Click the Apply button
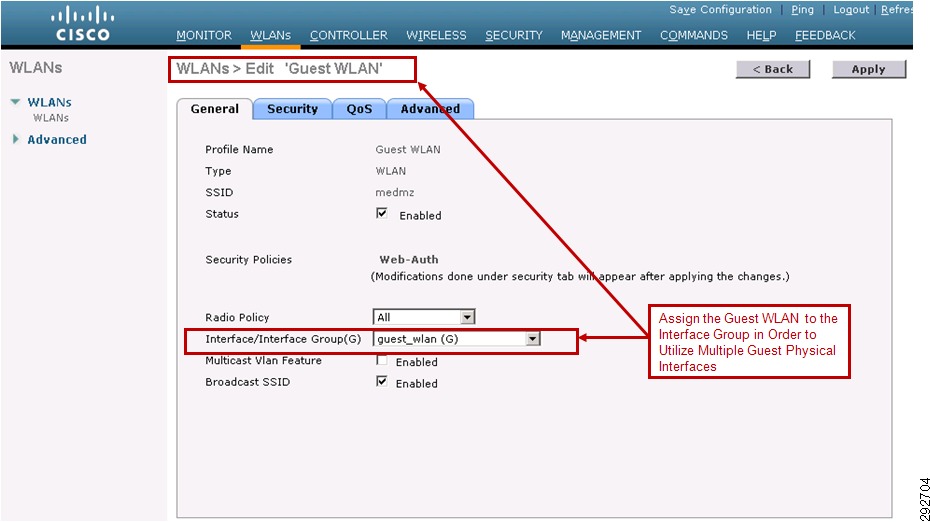Screen dimensions: 930x522 point(869,69)
